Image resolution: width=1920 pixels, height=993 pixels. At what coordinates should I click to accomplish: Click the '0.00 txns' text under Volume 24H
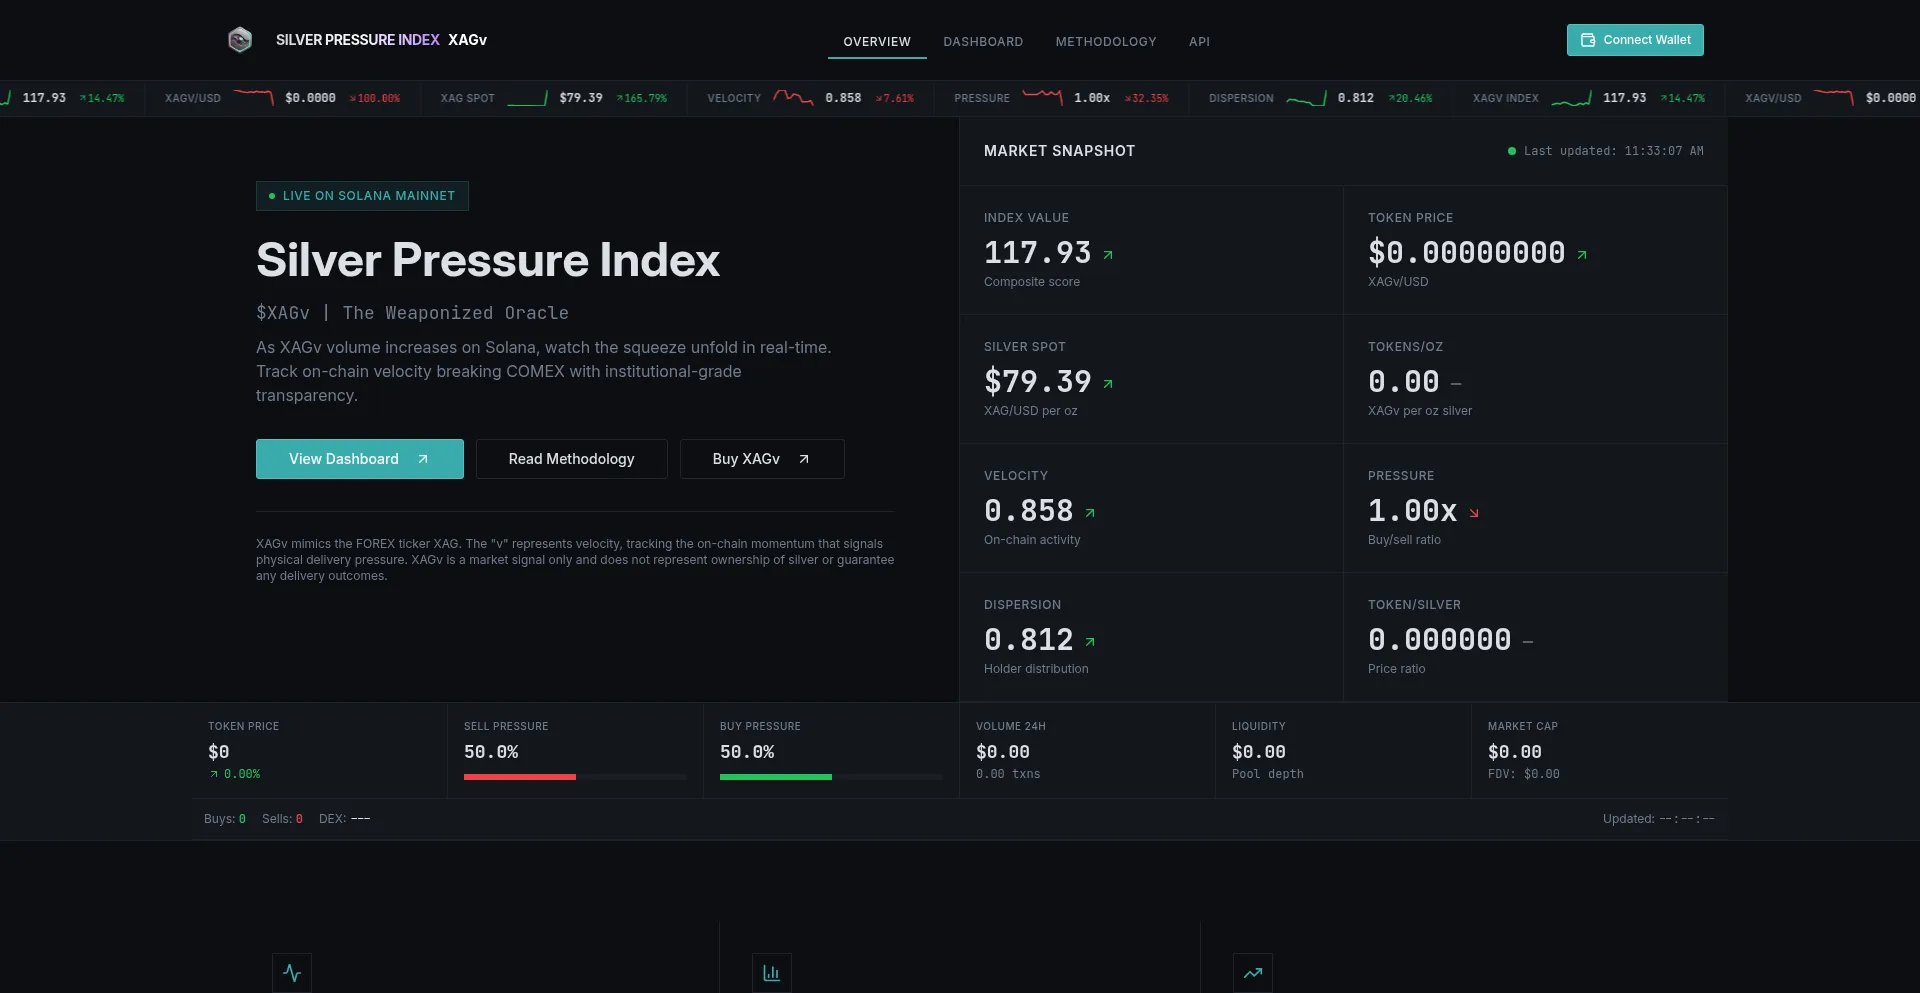pyautogui.click(x=1008, y=774)
